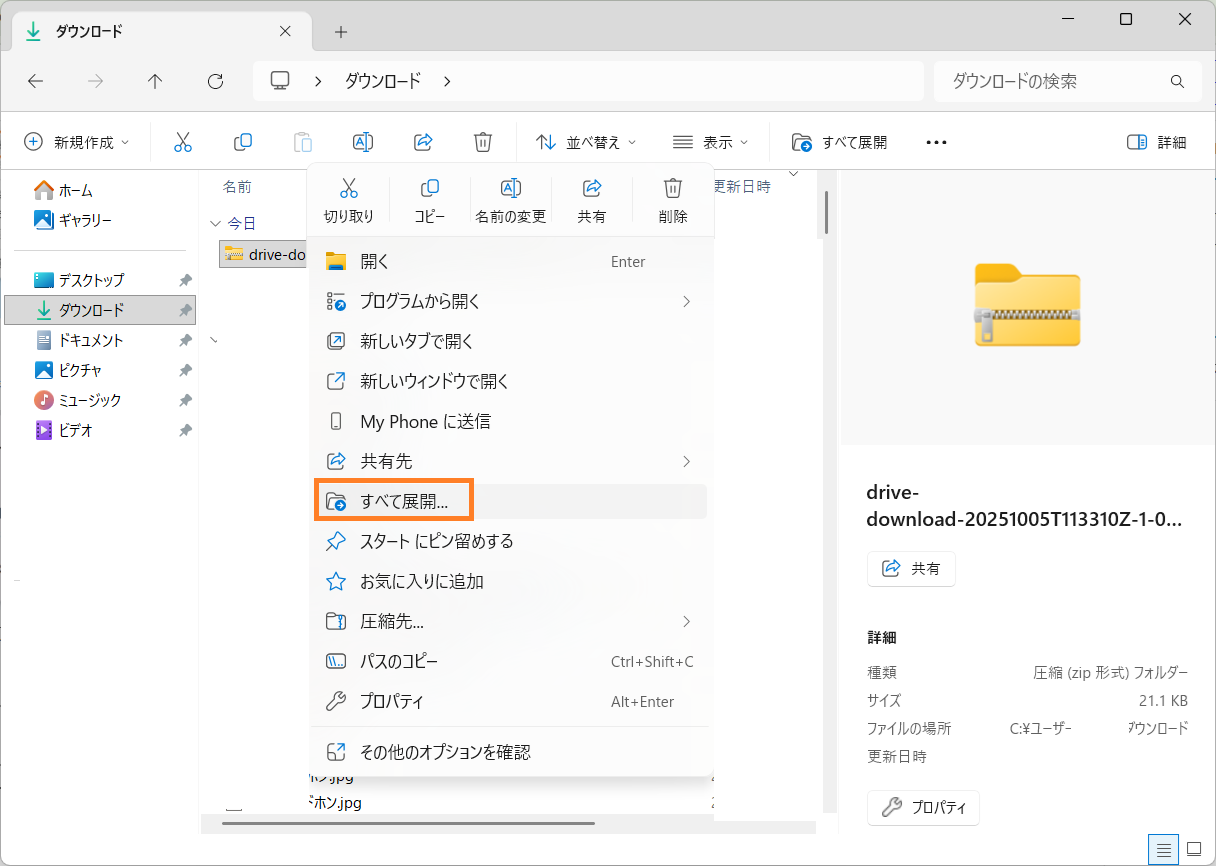The width and height of the screenshot is (1216, 866).
Task: Click the プロパティ button in details pane
Action: [923, 807]
